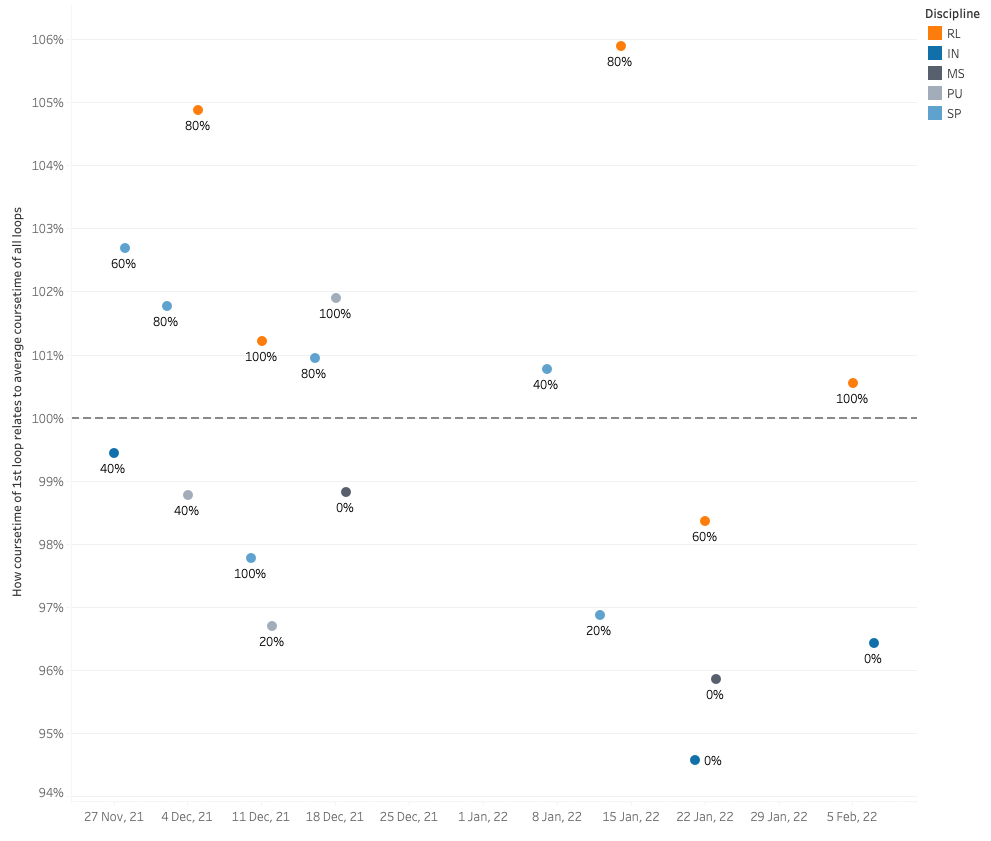
Task: Click the rightmost orange point labeled 100%
Action: pyautogui.click(x=853, y=383)
